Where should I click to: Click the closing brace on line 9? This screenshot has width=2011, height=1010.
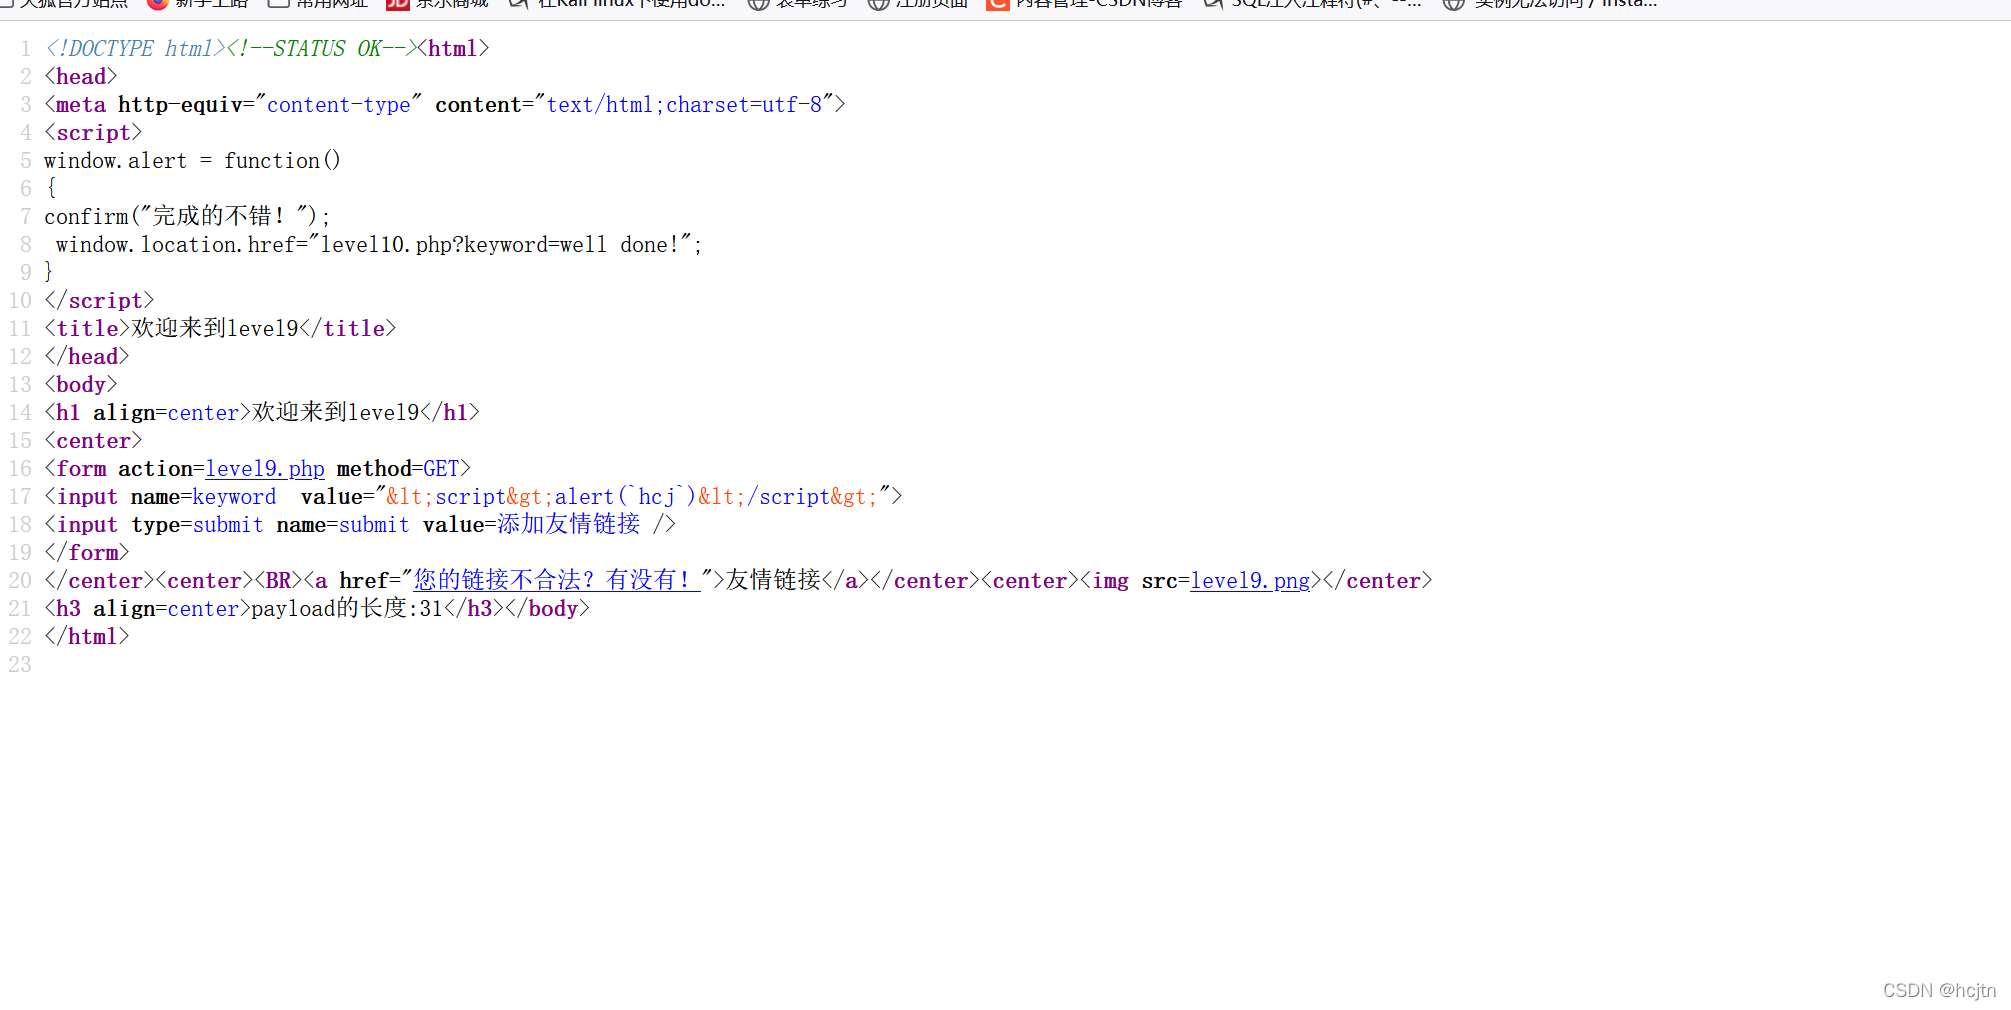48,272
